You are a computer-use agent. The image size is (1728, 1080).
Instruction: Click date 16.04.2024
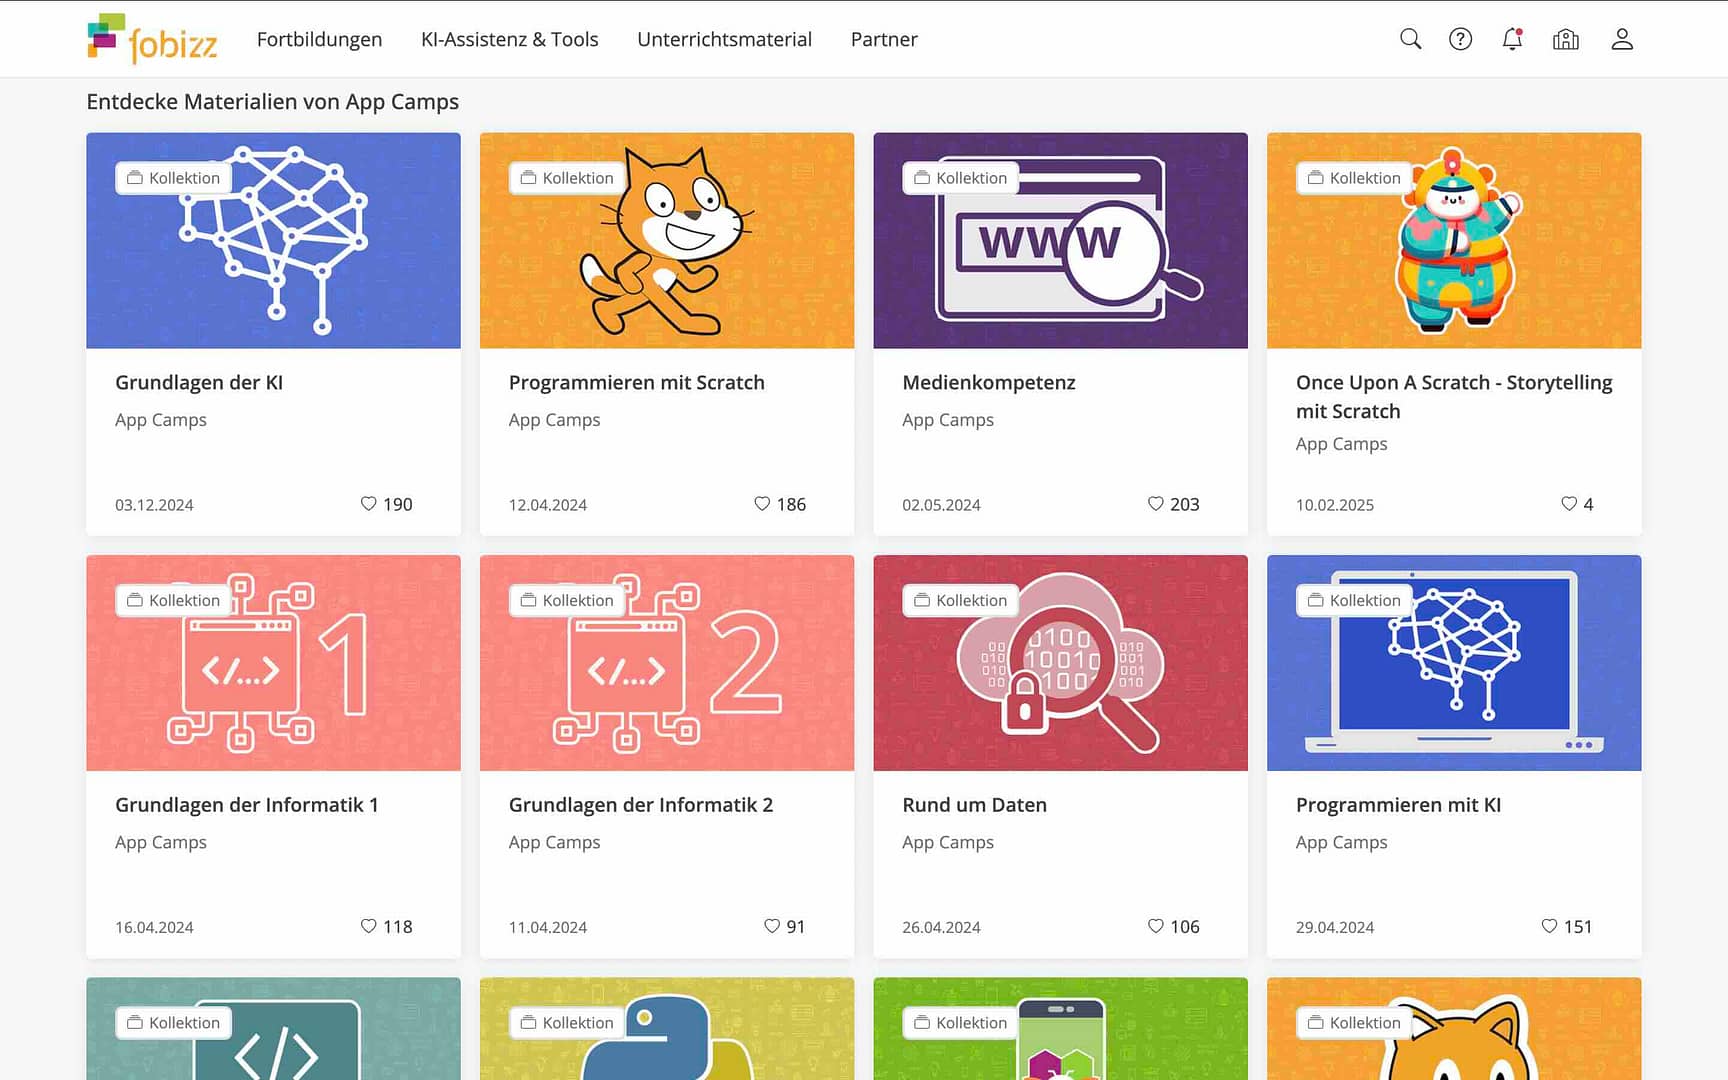click(154, 927)
